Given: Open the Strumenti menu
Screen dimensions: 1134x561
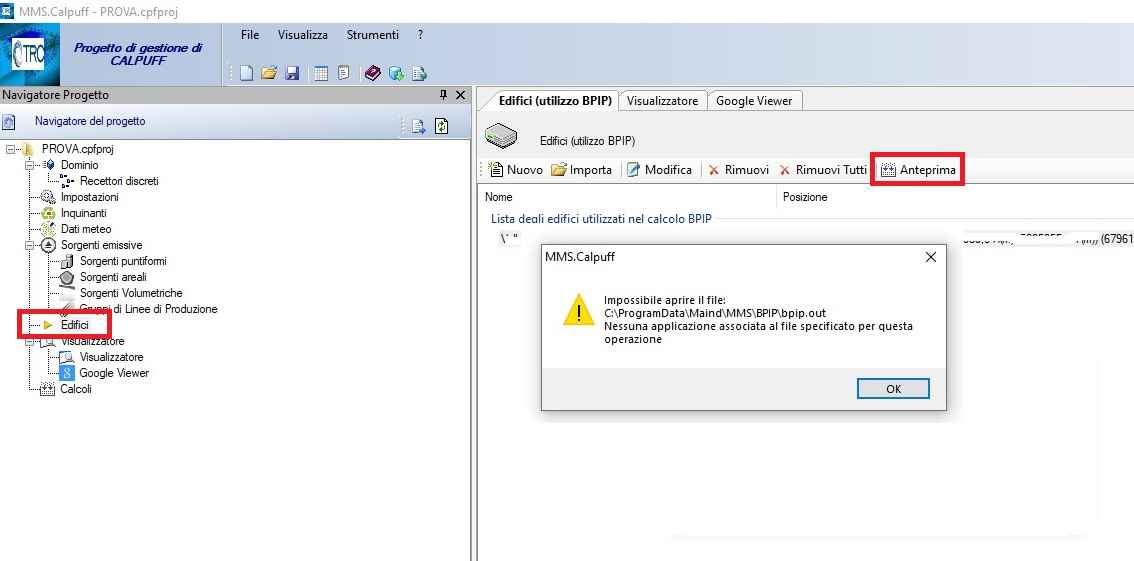Looking at the screenshot, I should 372,35.
